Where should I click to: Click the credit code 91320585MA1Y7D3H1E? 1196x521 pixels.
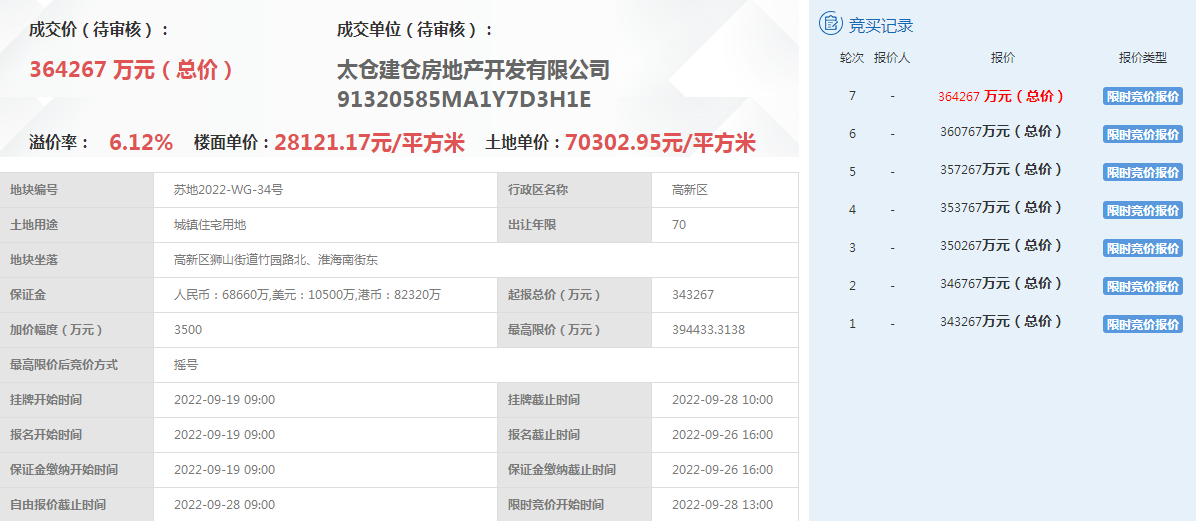[464, 101]
